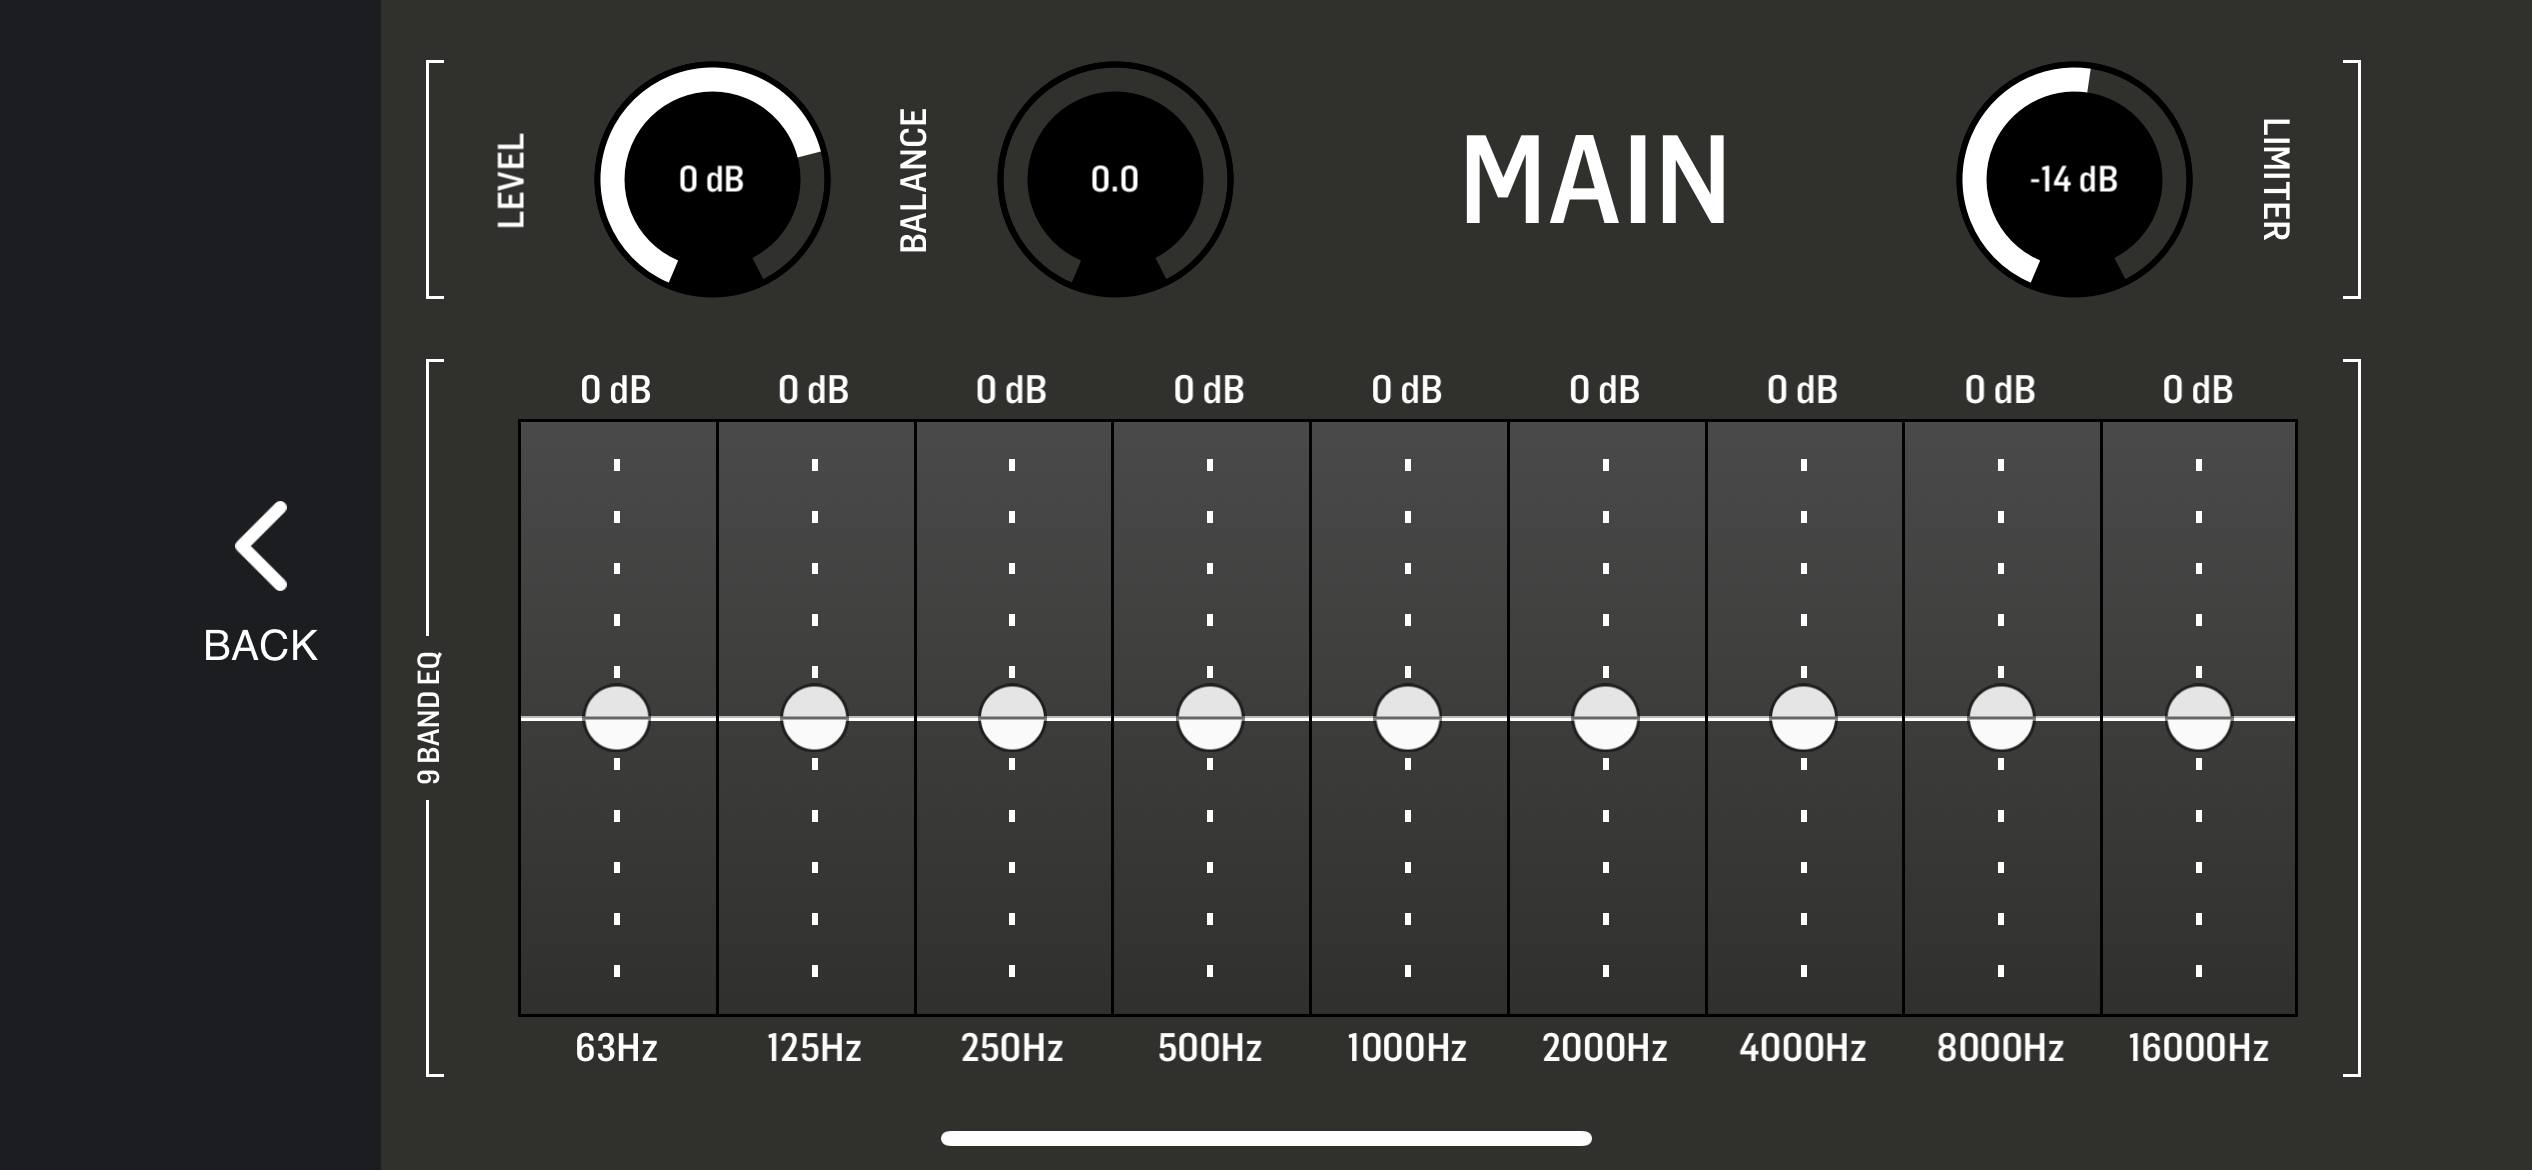Tap the BACK text label
The image size is (2532, 1170).
261,646
